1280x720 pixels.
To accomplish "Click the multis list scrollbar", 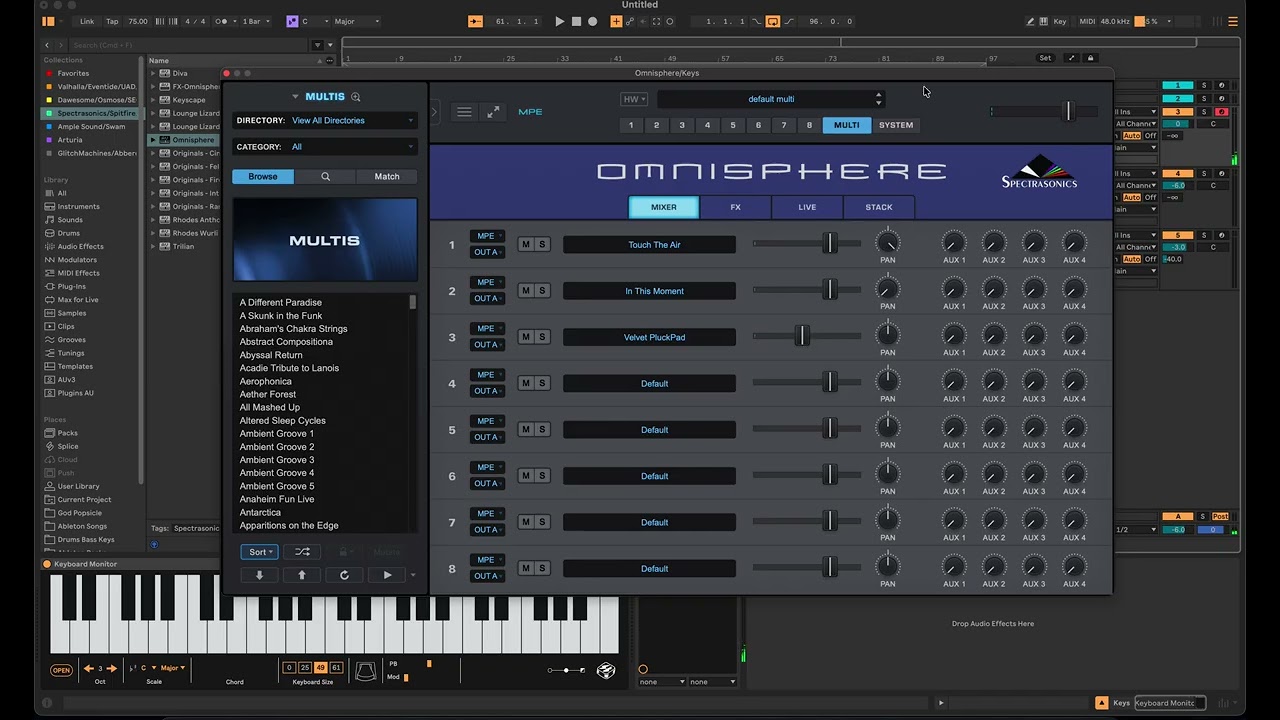I will [x=412, y=302].
